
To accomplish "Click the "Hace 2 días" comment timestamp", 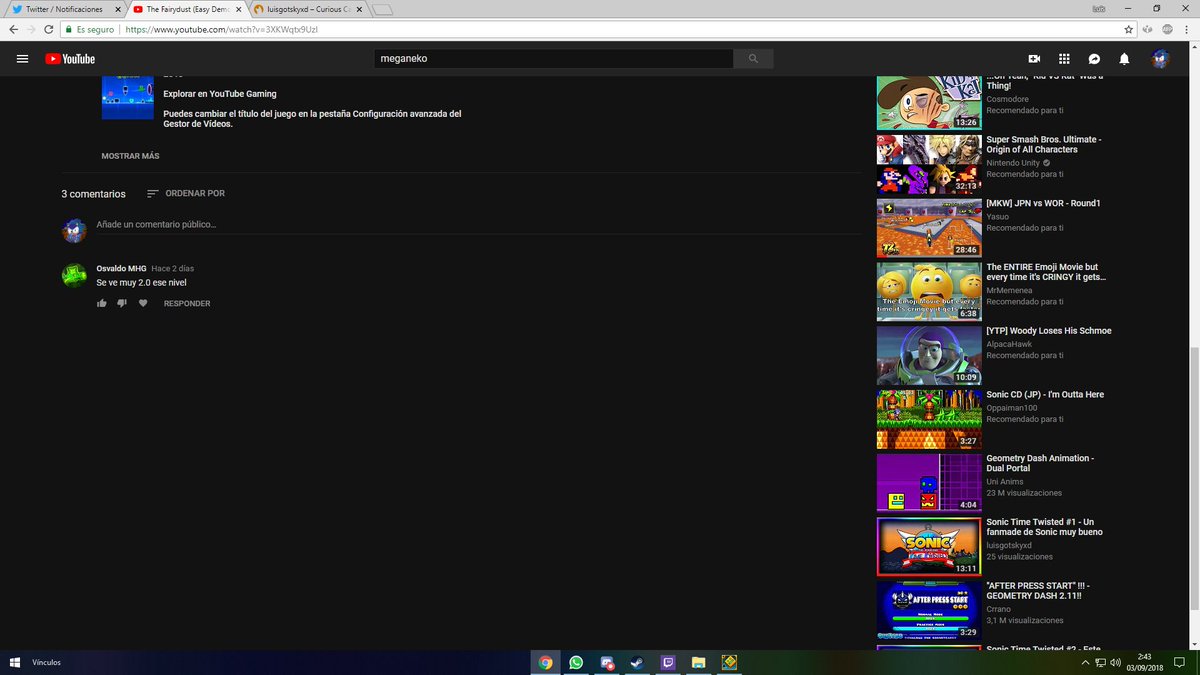I will click(172, 269).
